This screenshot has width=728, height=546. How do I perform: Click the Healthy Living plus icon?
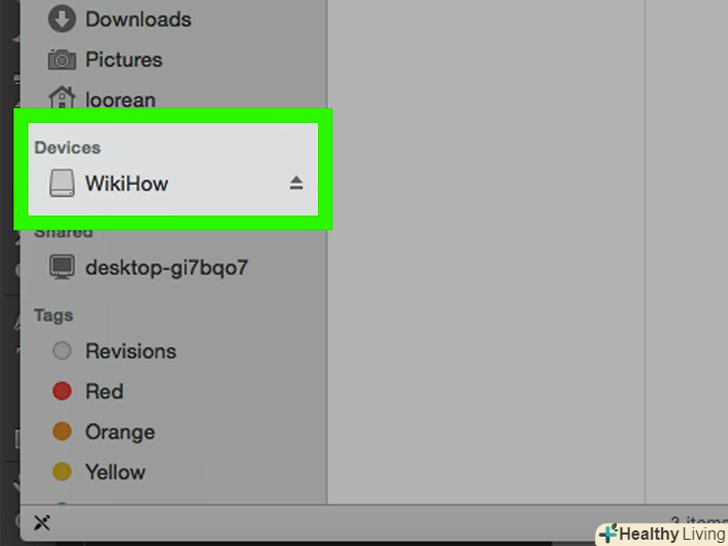point(608,533)
